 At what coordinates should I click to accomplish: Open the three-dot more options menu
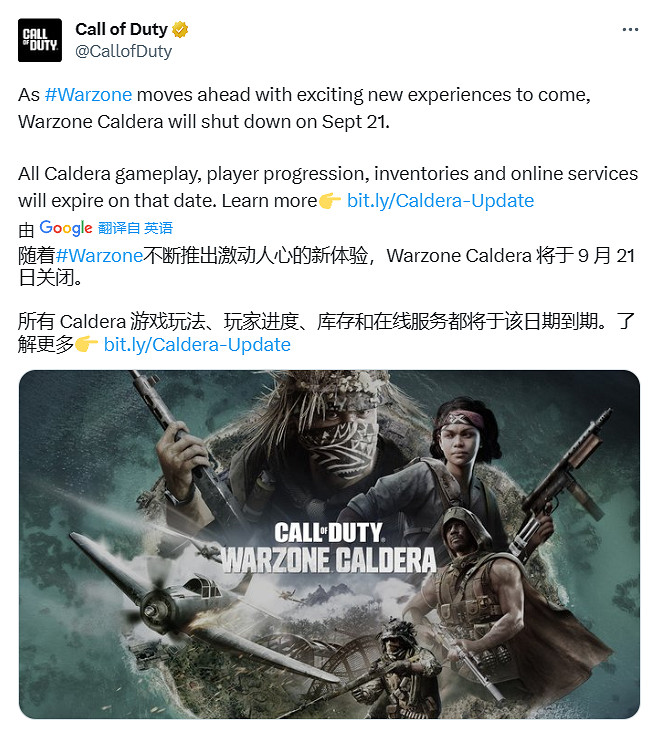pos(630,29)
